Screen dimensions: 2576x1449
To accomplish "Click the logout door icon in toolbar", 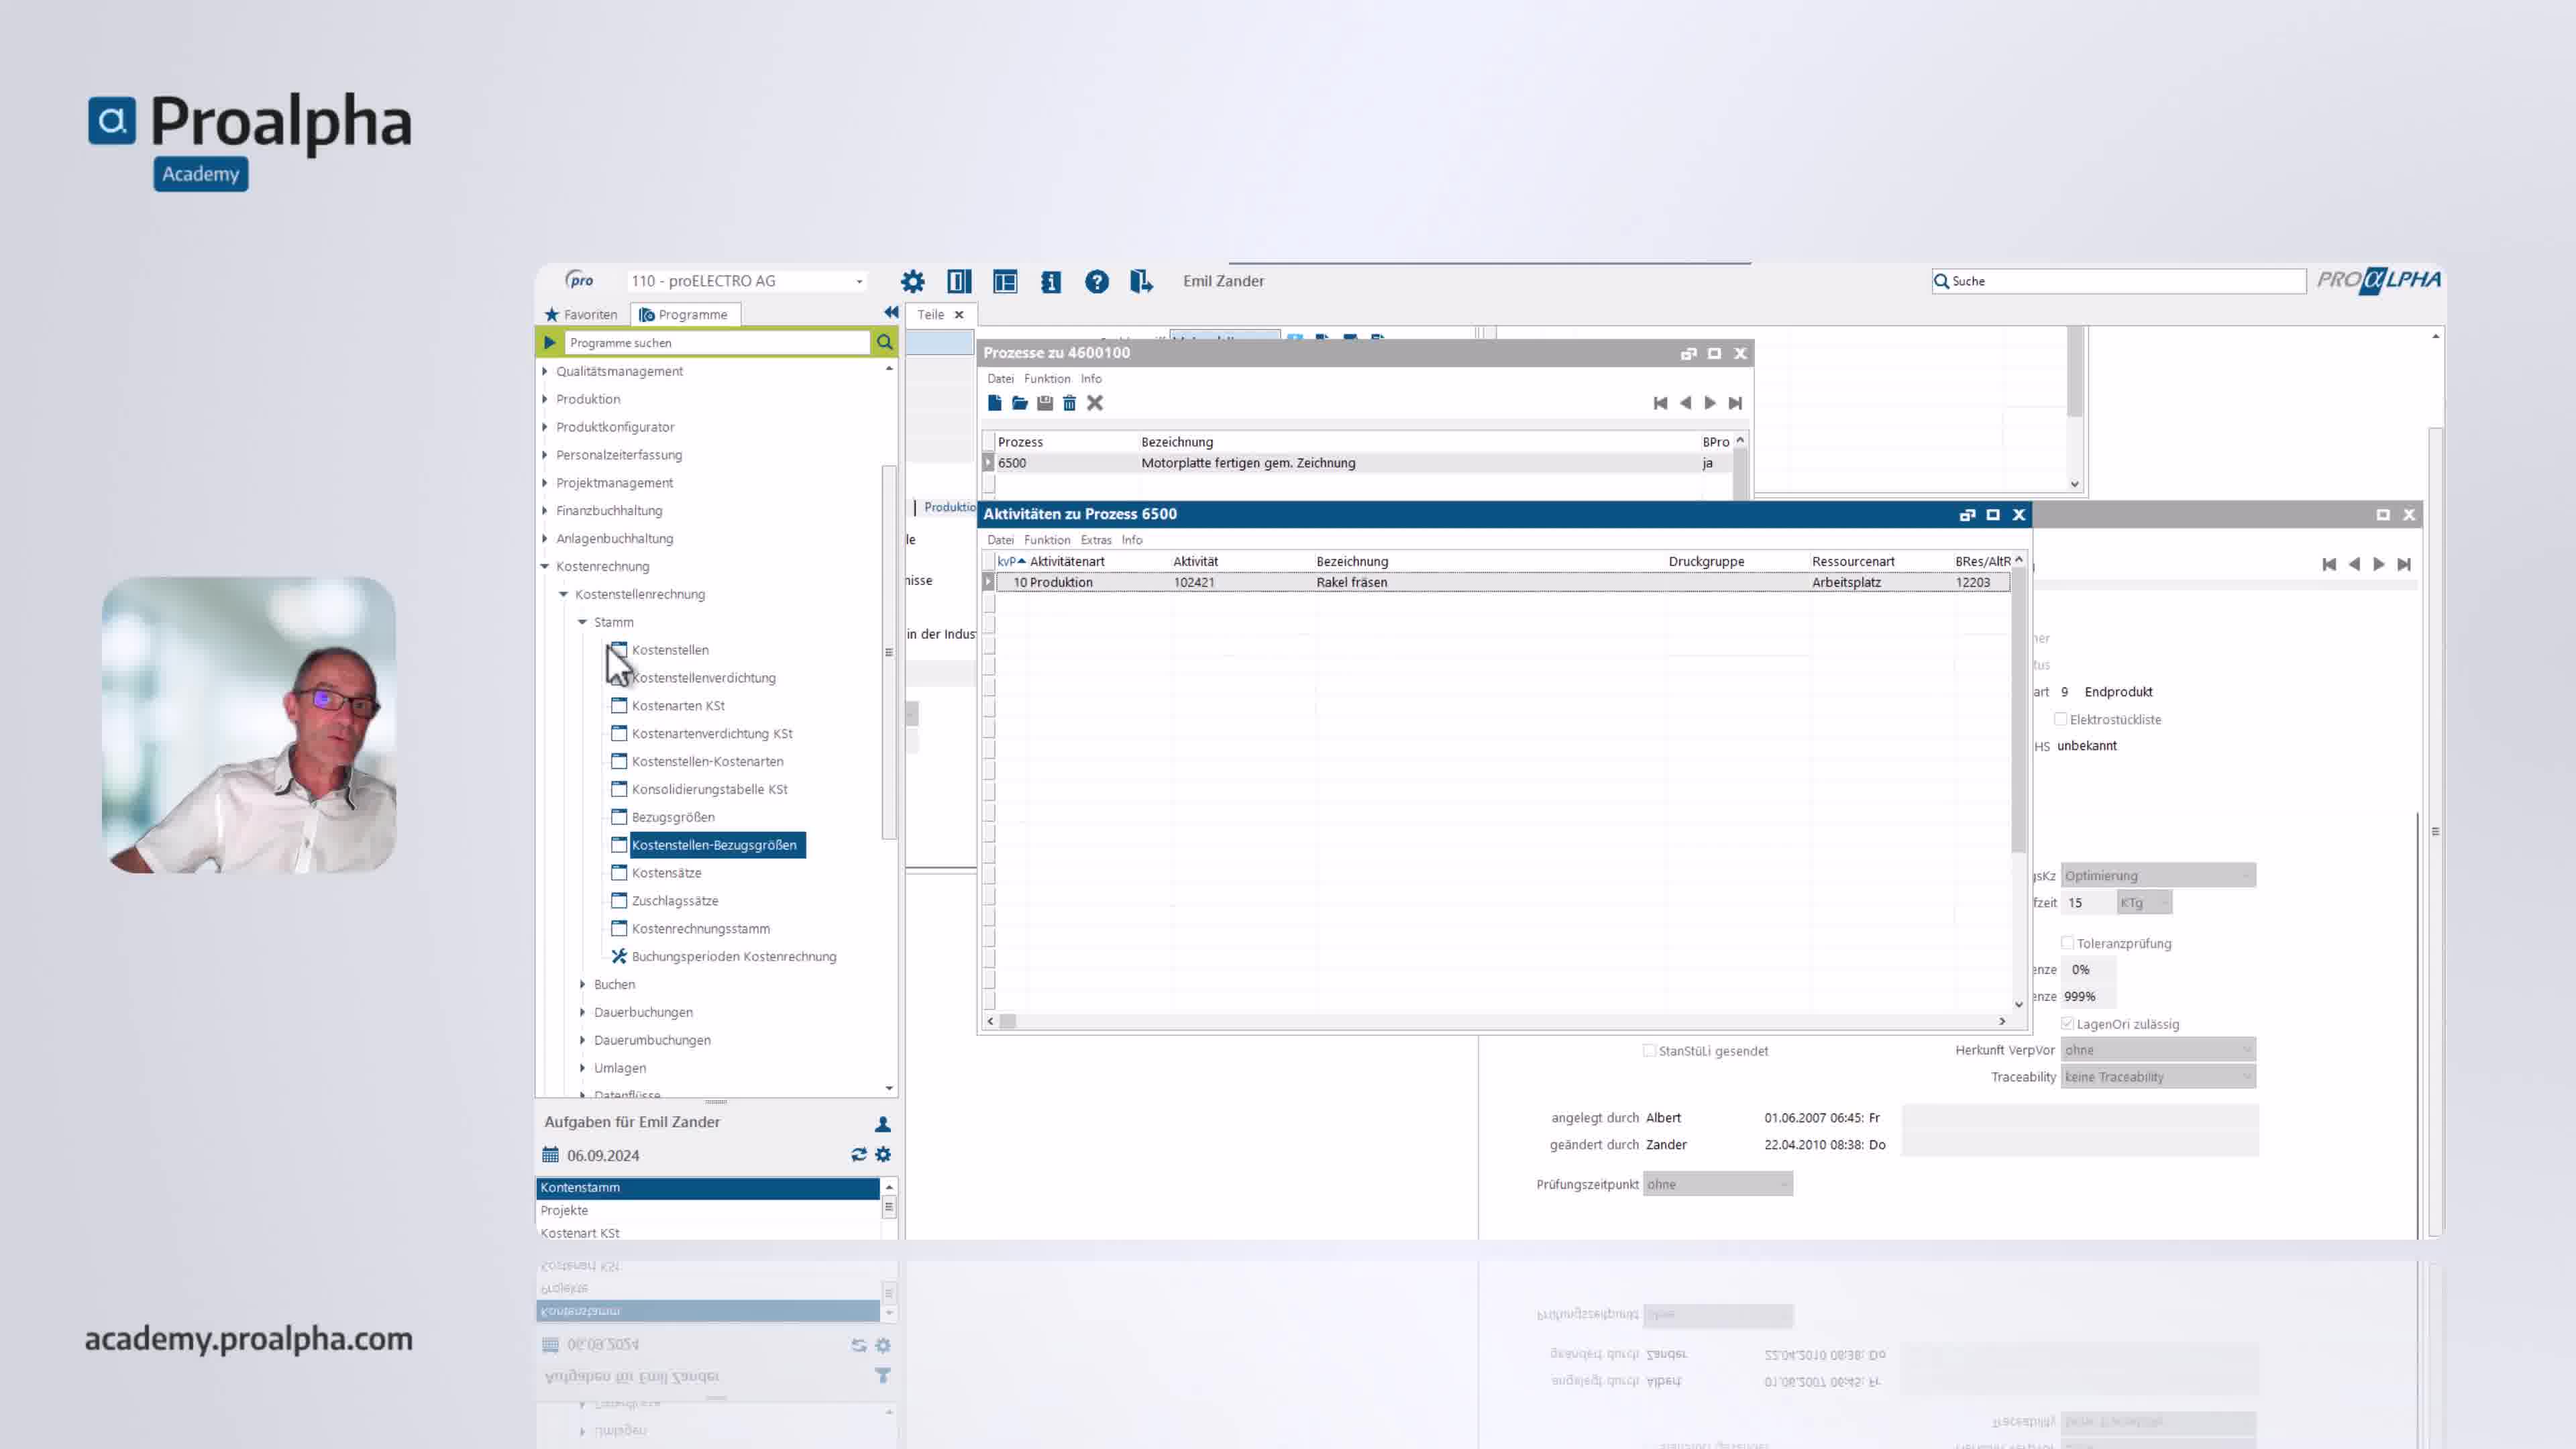I will pyautogui.click(x=1141, y=282).
